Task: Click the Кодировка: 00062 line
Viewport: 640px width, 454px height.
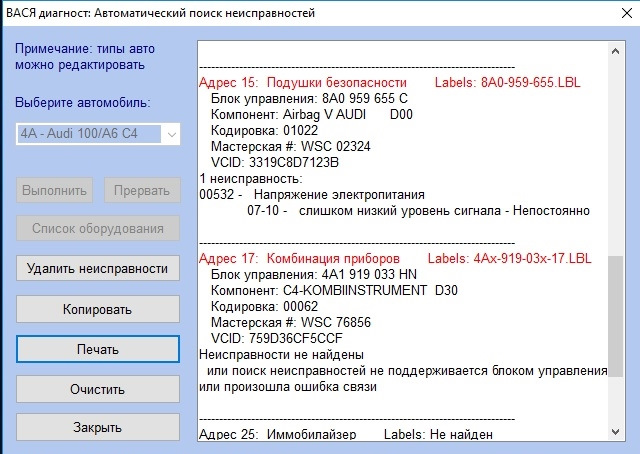Action: (x=264, y=306)
